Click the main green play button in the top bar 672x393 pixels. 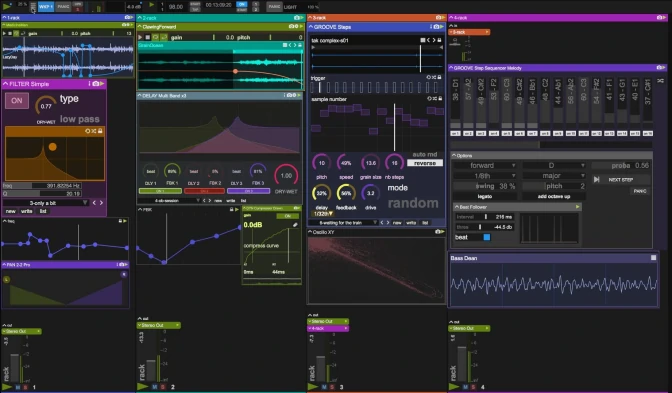pyautogui.click(x=7, y=6)
